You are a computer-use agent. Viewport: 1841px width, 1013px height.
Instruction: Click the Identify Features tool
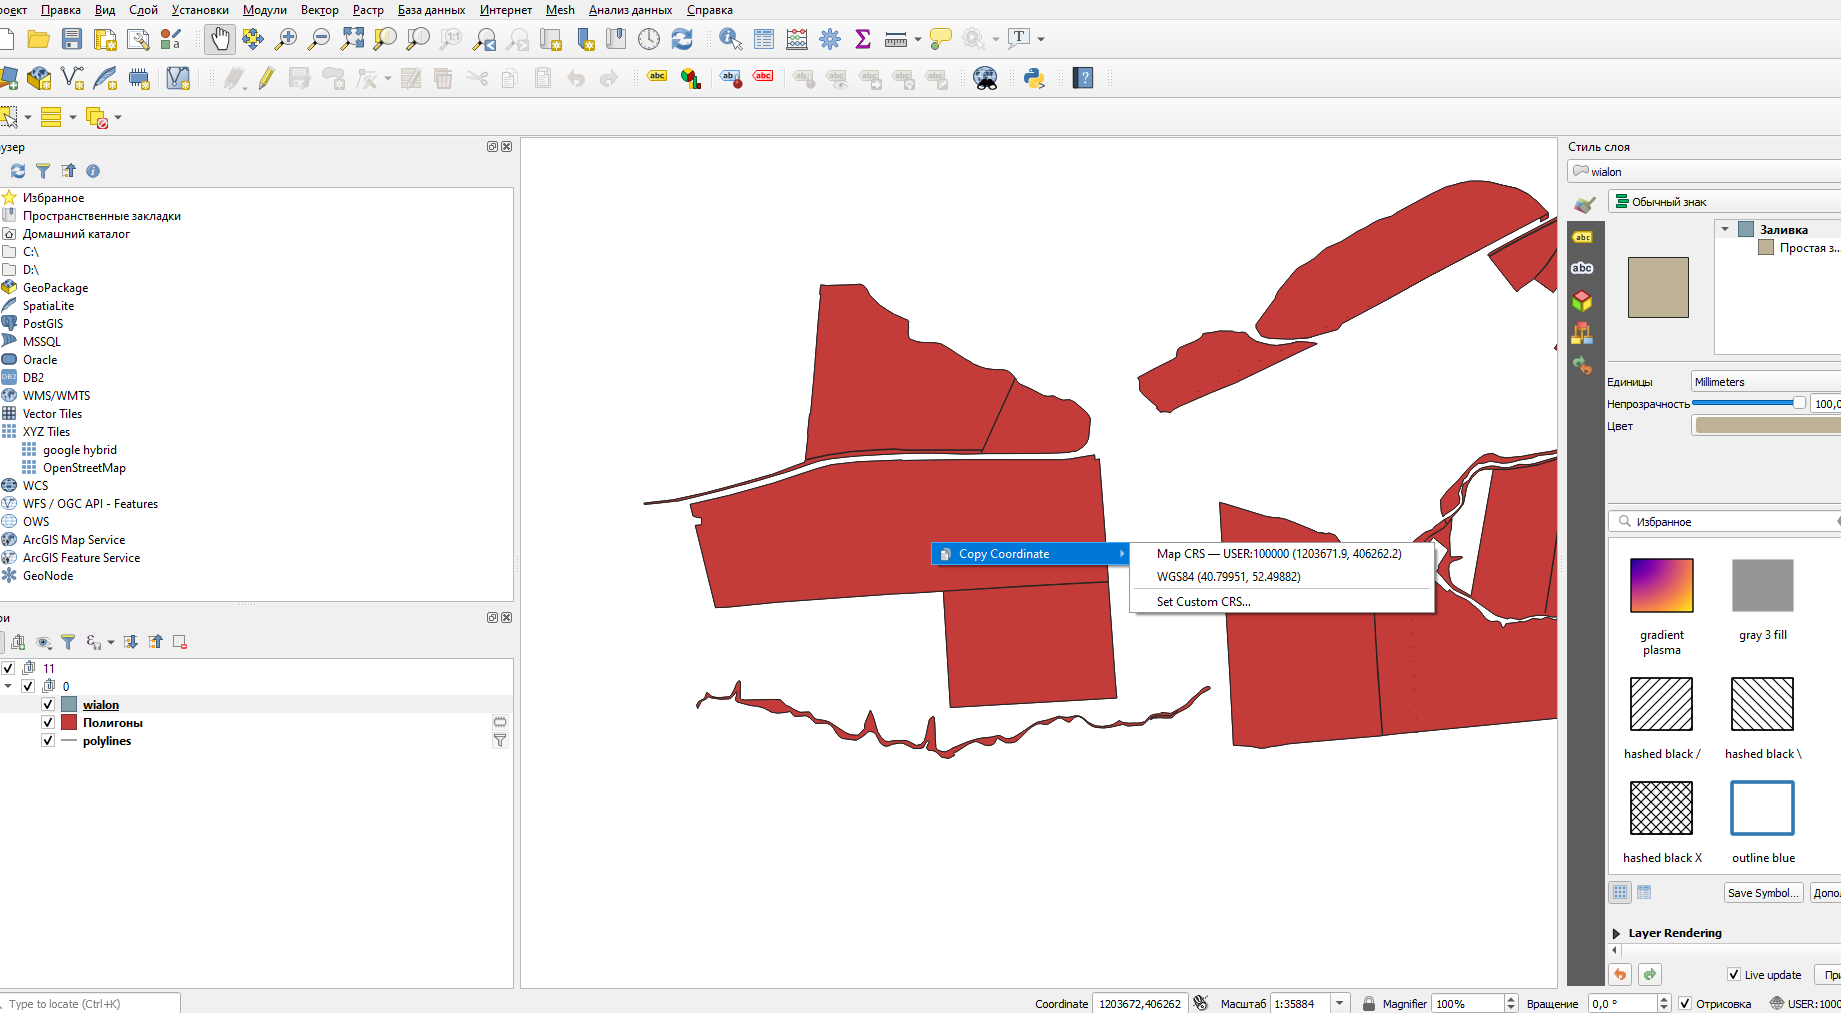pyautogui.click(x=730, y=39)
